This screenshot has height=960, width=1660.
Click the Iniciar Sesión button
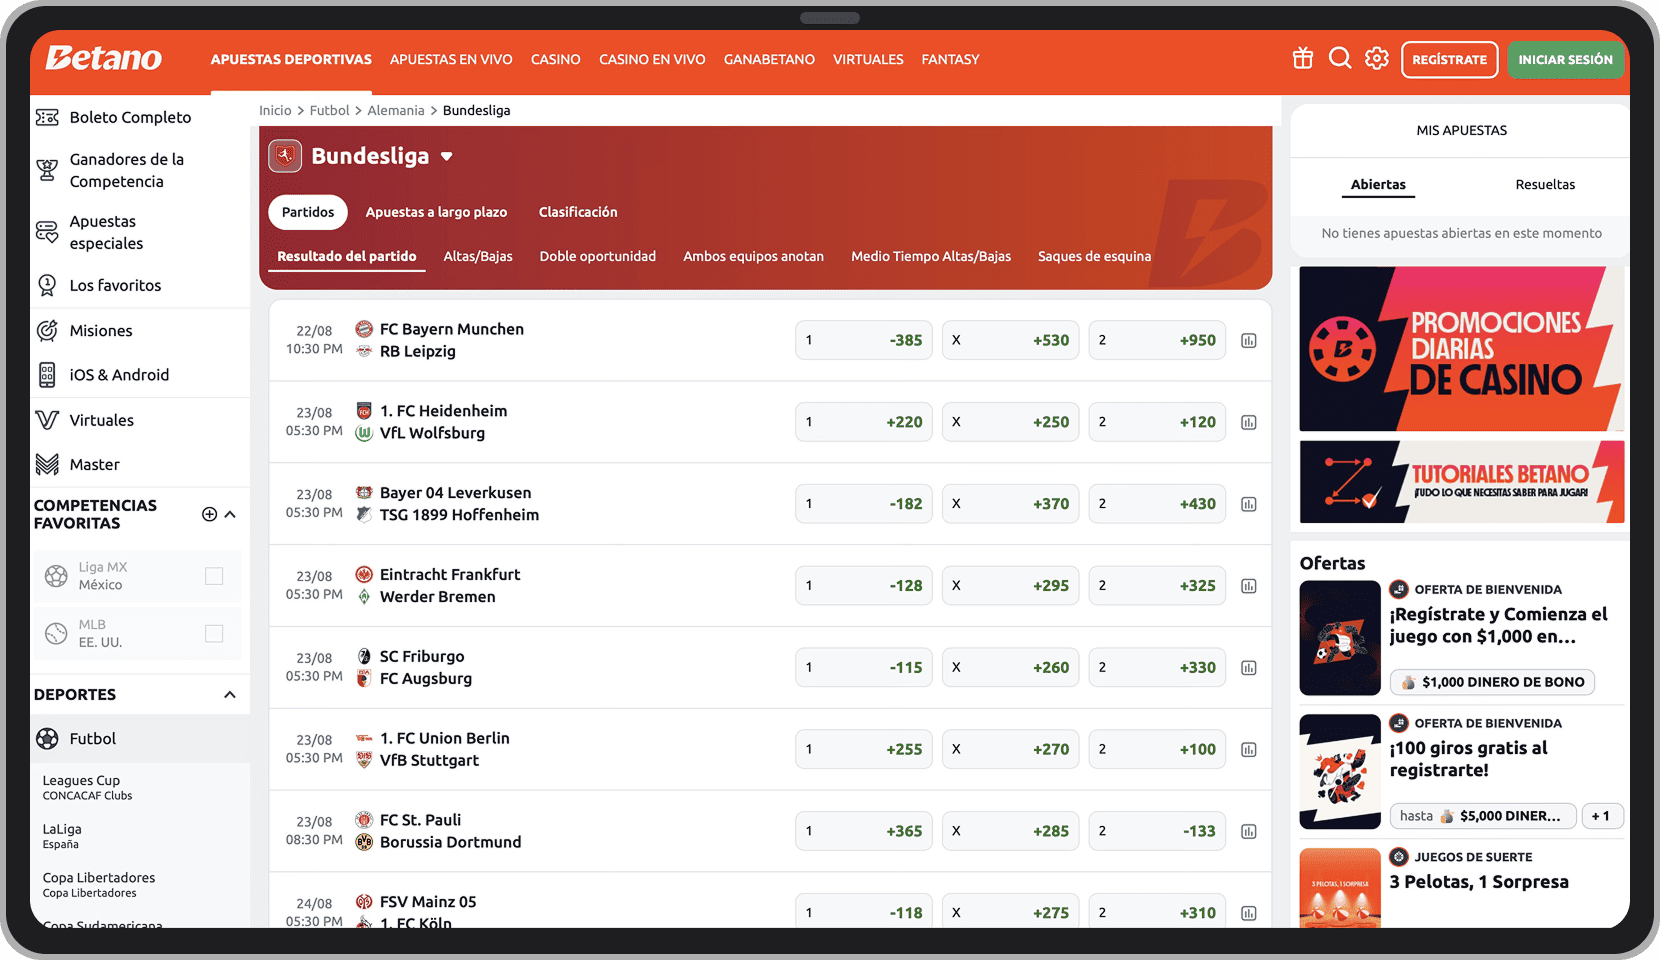click(1565, 60)
